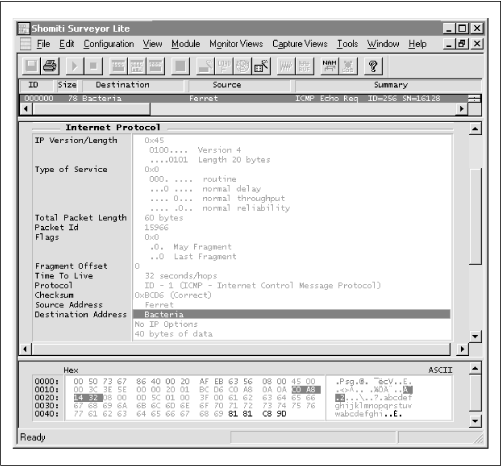Image resolution: width=502 pixels, height=467 pixels.
Task: Click decode pane horizontal scroll left arrow
Action: click(25, 349)
